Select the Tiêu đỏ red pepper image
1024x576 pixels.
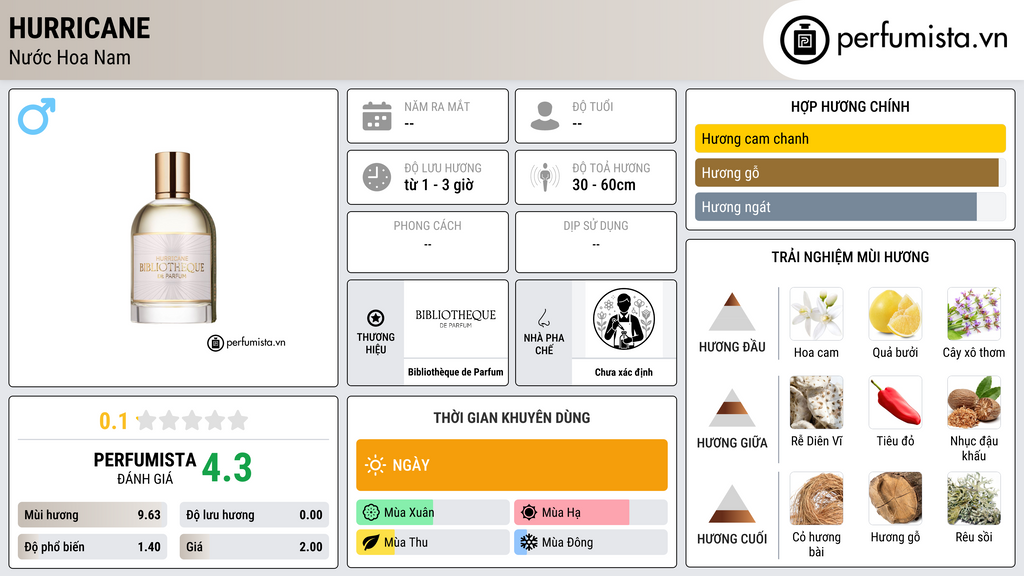pos(895,402)
